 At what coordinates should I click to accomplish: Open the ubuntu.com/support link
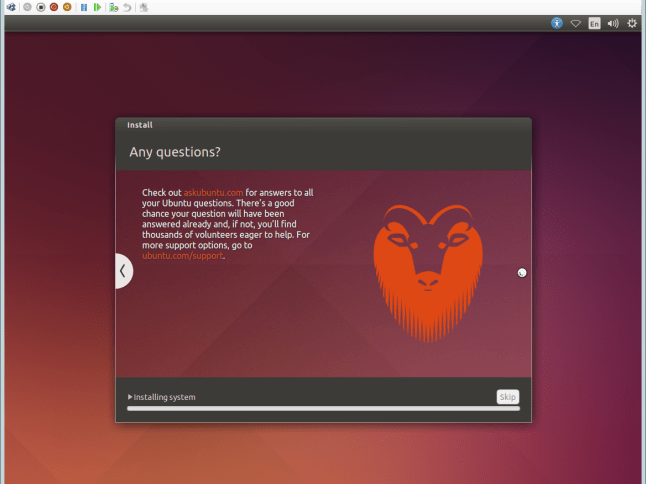[x=183, y=255]
